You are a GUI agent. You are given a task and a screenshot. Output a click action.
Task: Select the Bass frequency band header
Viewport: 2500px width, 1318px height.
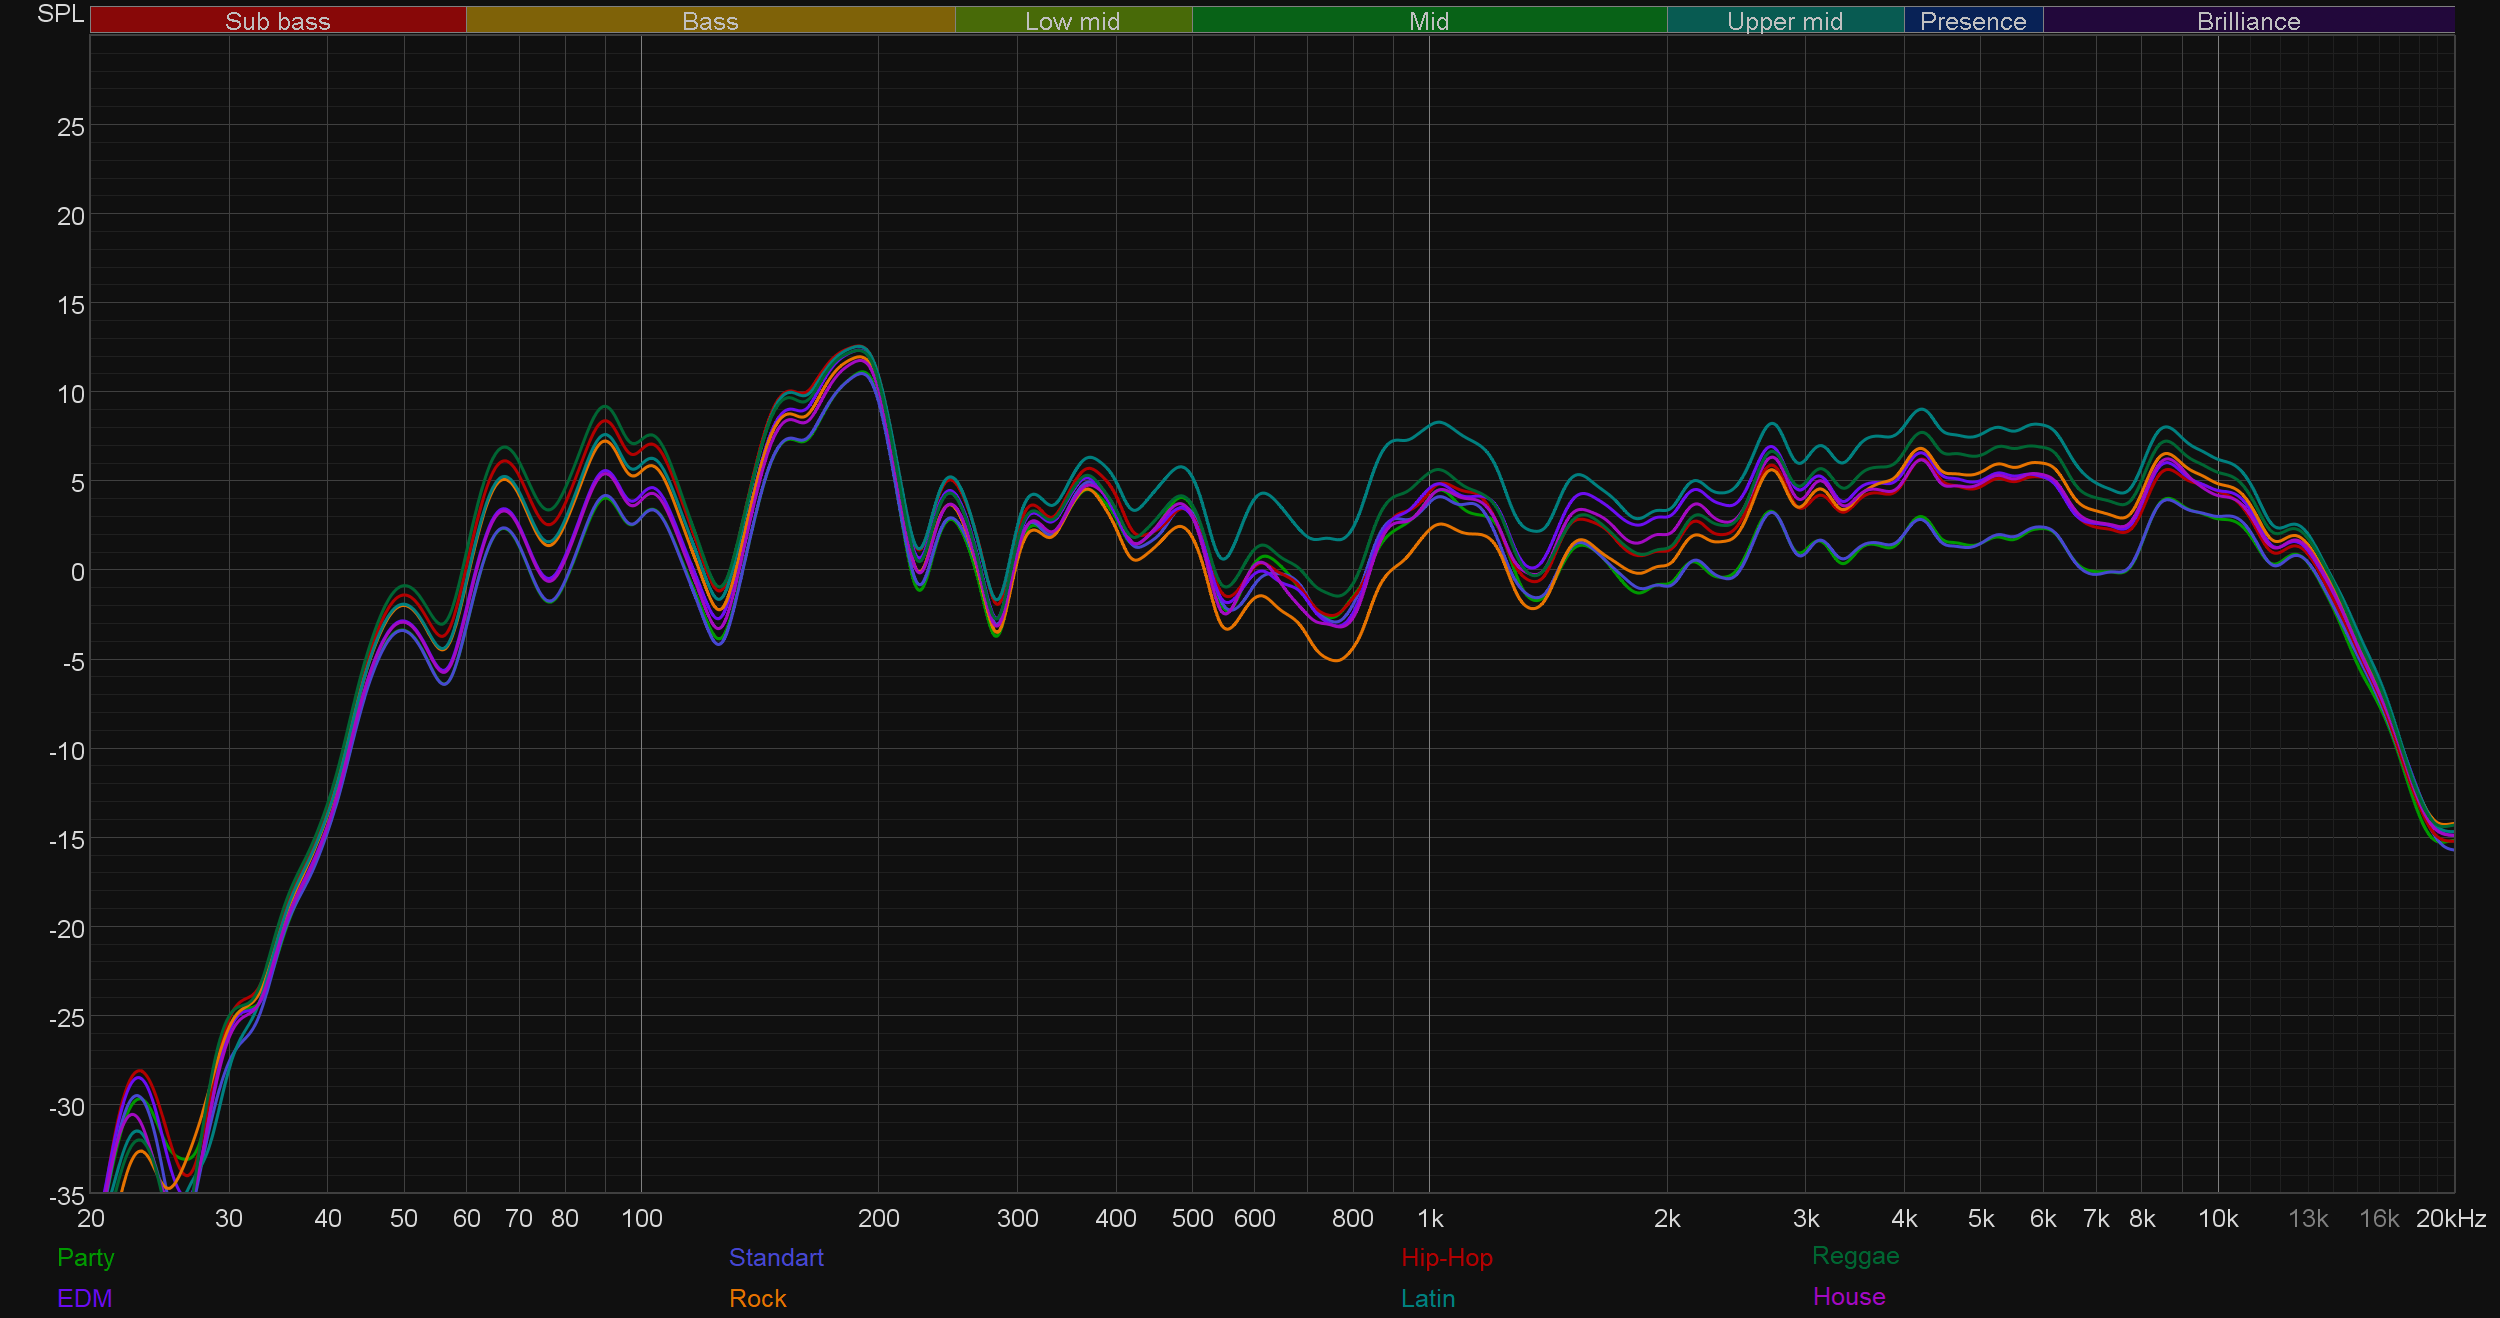[x=710, y=21]
